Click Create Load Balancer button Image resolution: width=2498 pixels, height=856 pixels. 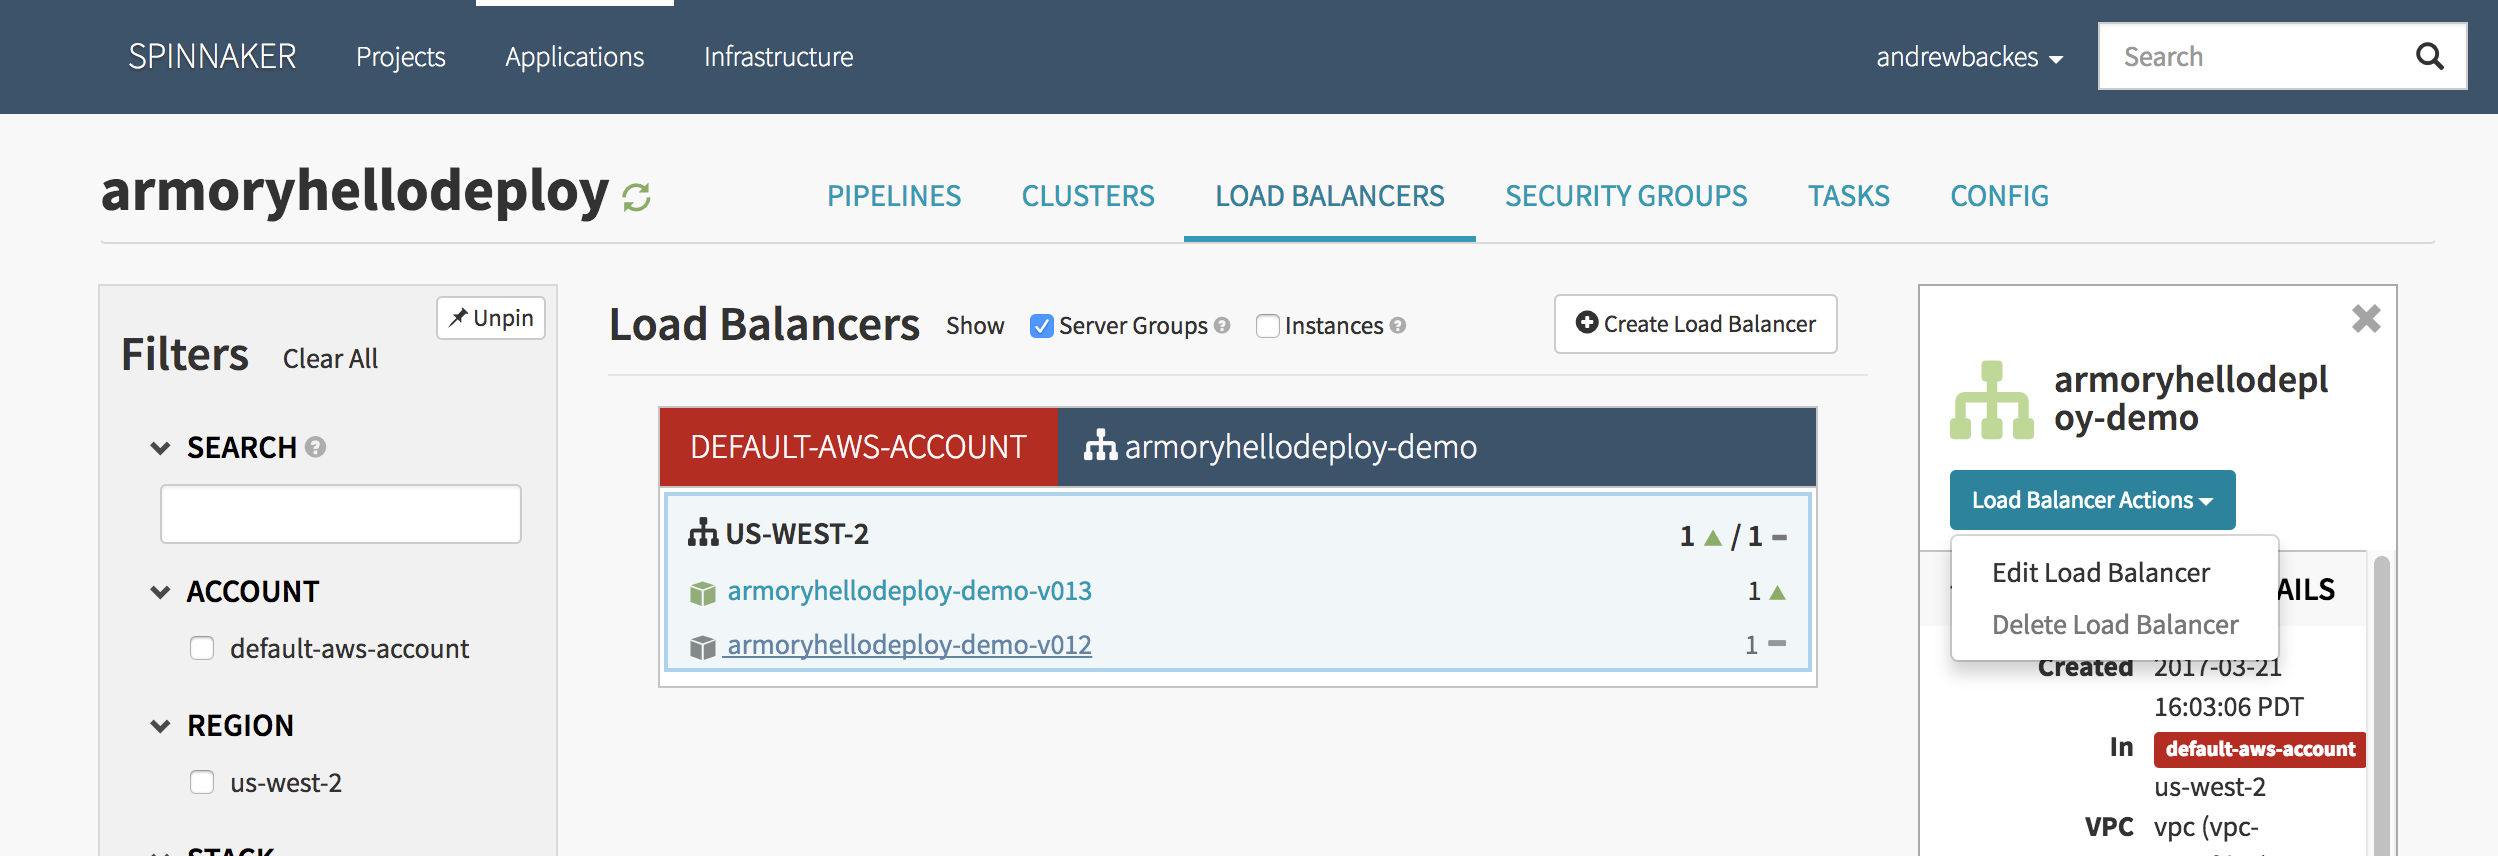tap(1695, 324)
